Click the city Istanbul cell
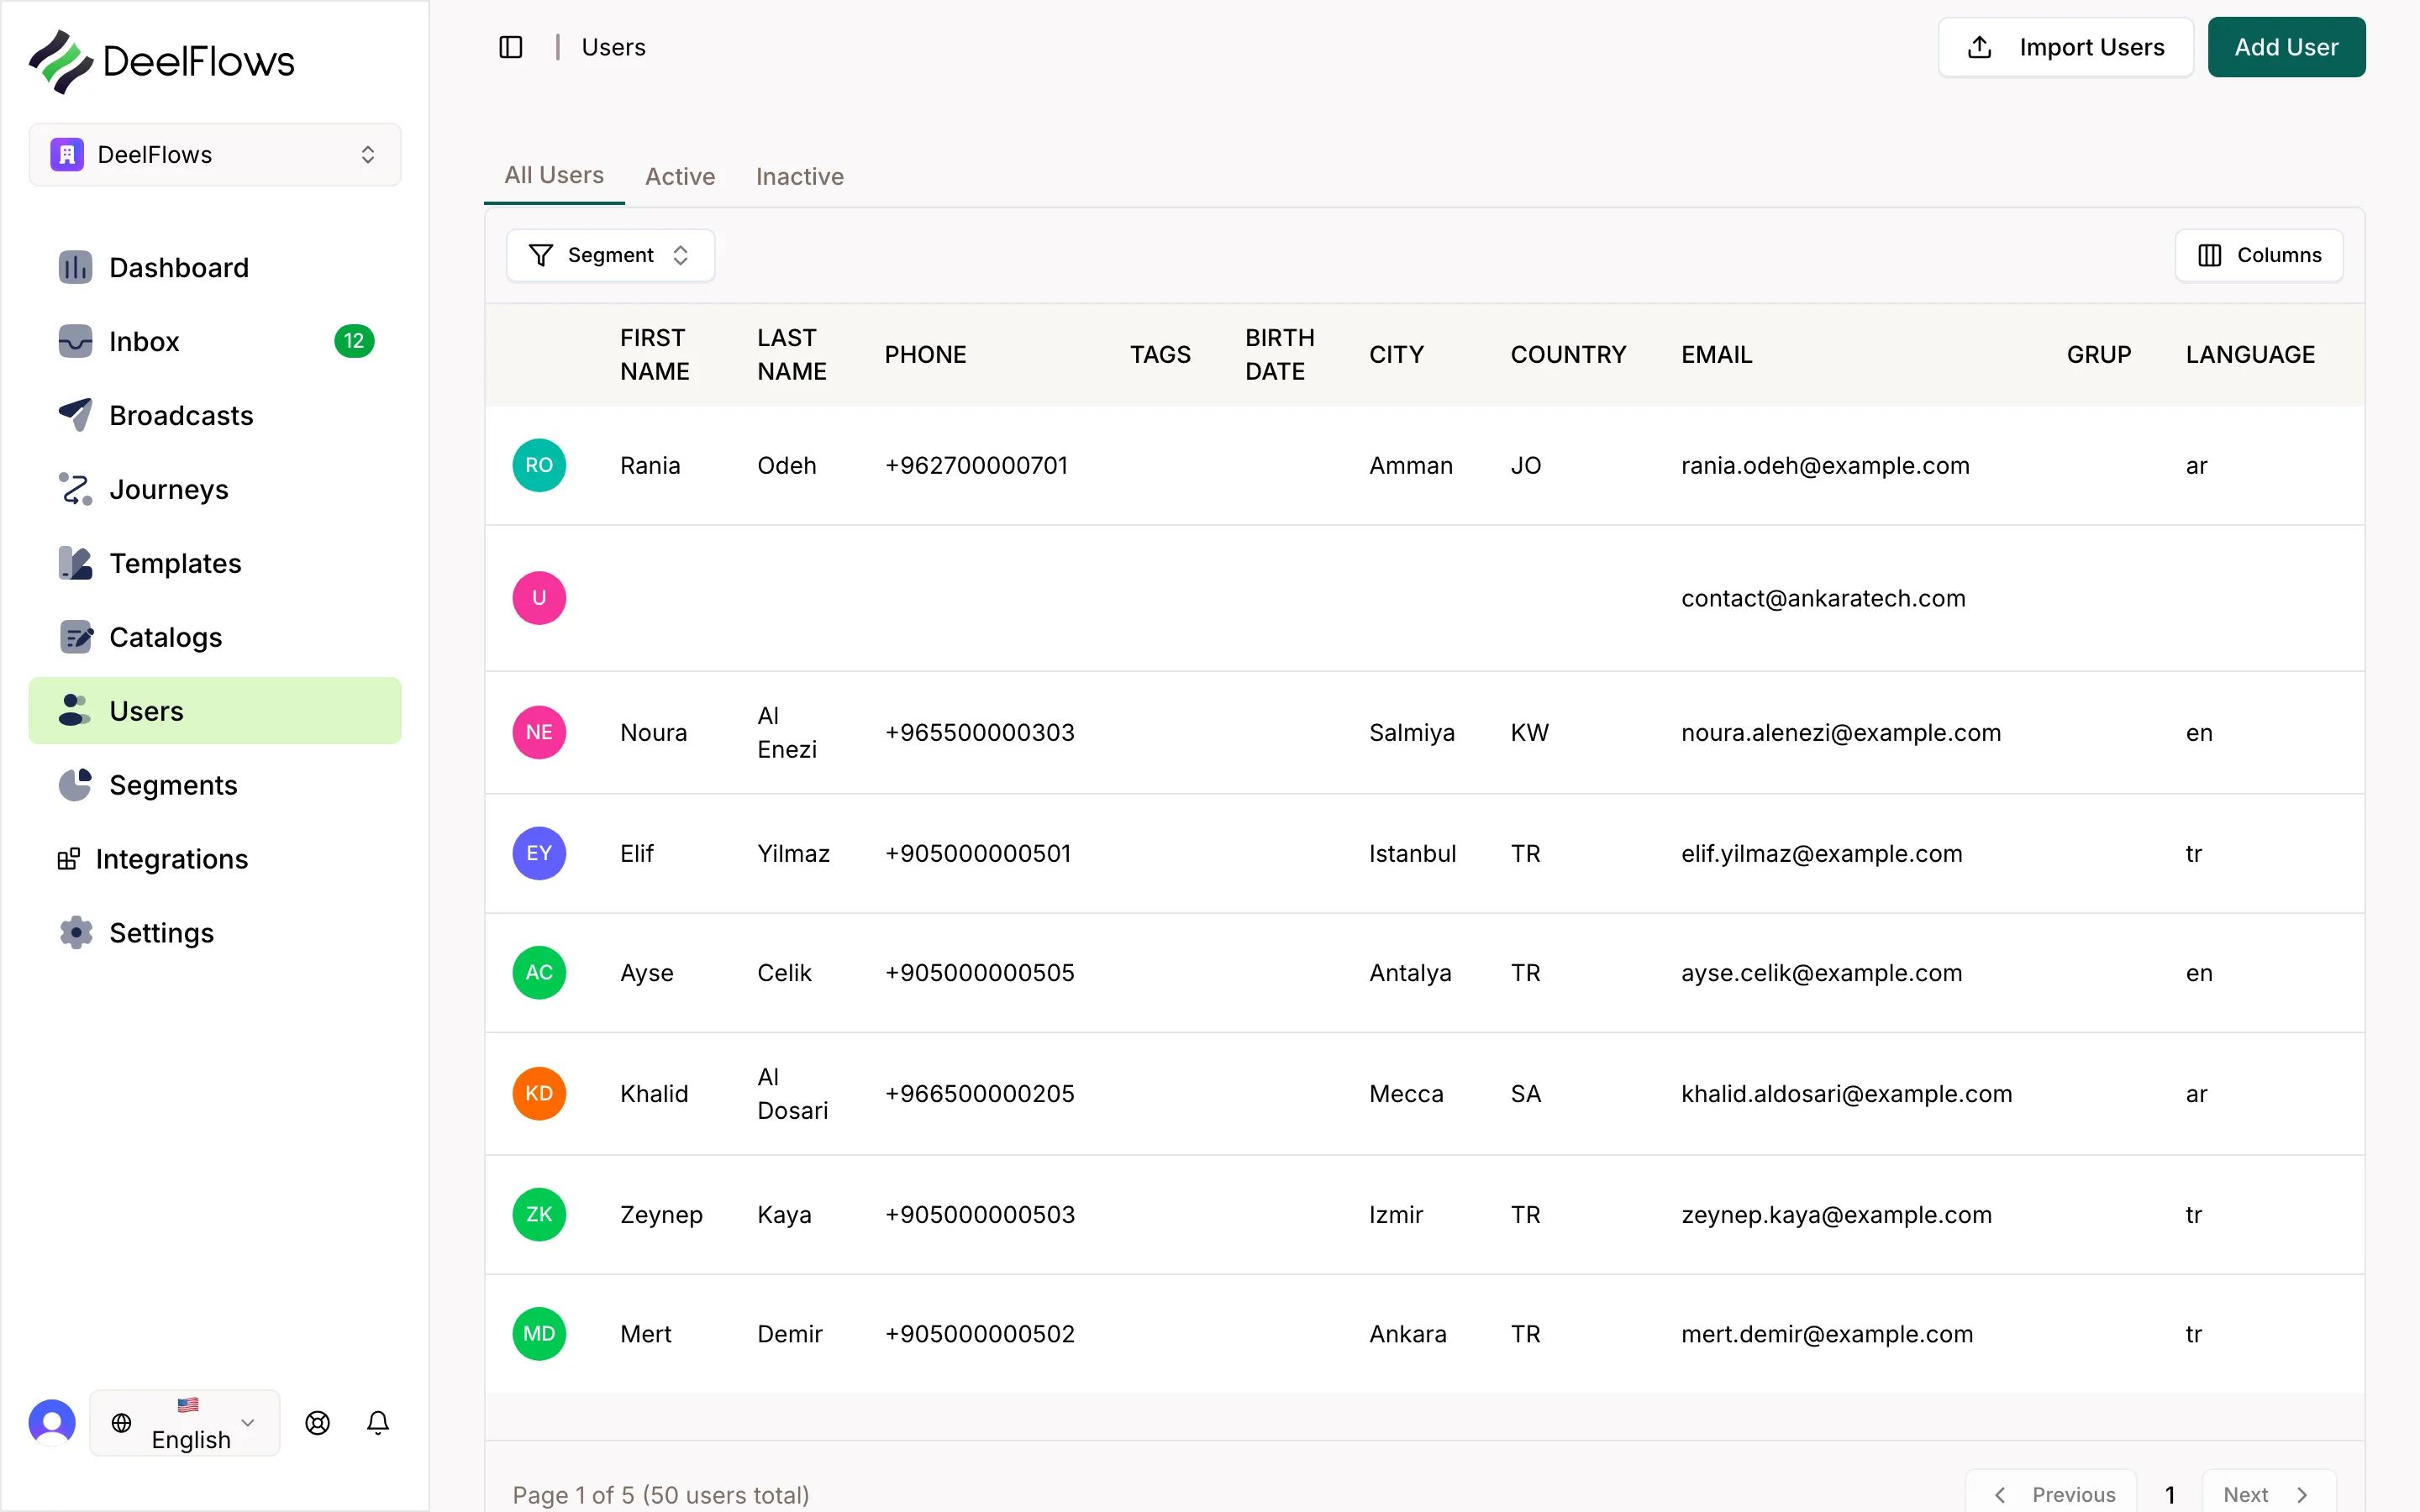2420x1512 pixels. click(x=1412, y=853)
